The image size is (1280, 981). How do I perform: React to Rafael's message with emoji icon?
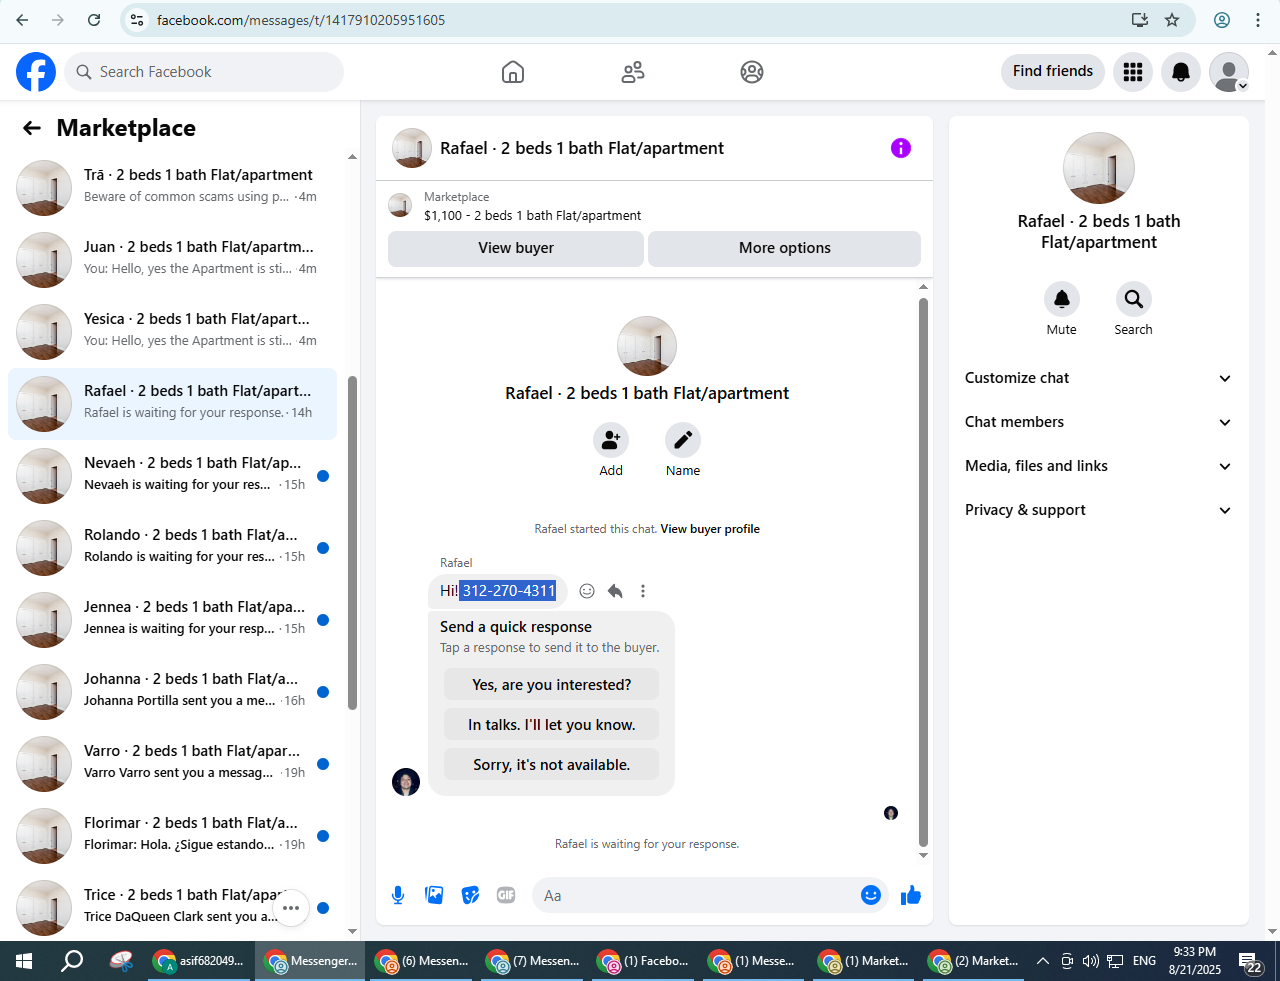tap(587, 591)
